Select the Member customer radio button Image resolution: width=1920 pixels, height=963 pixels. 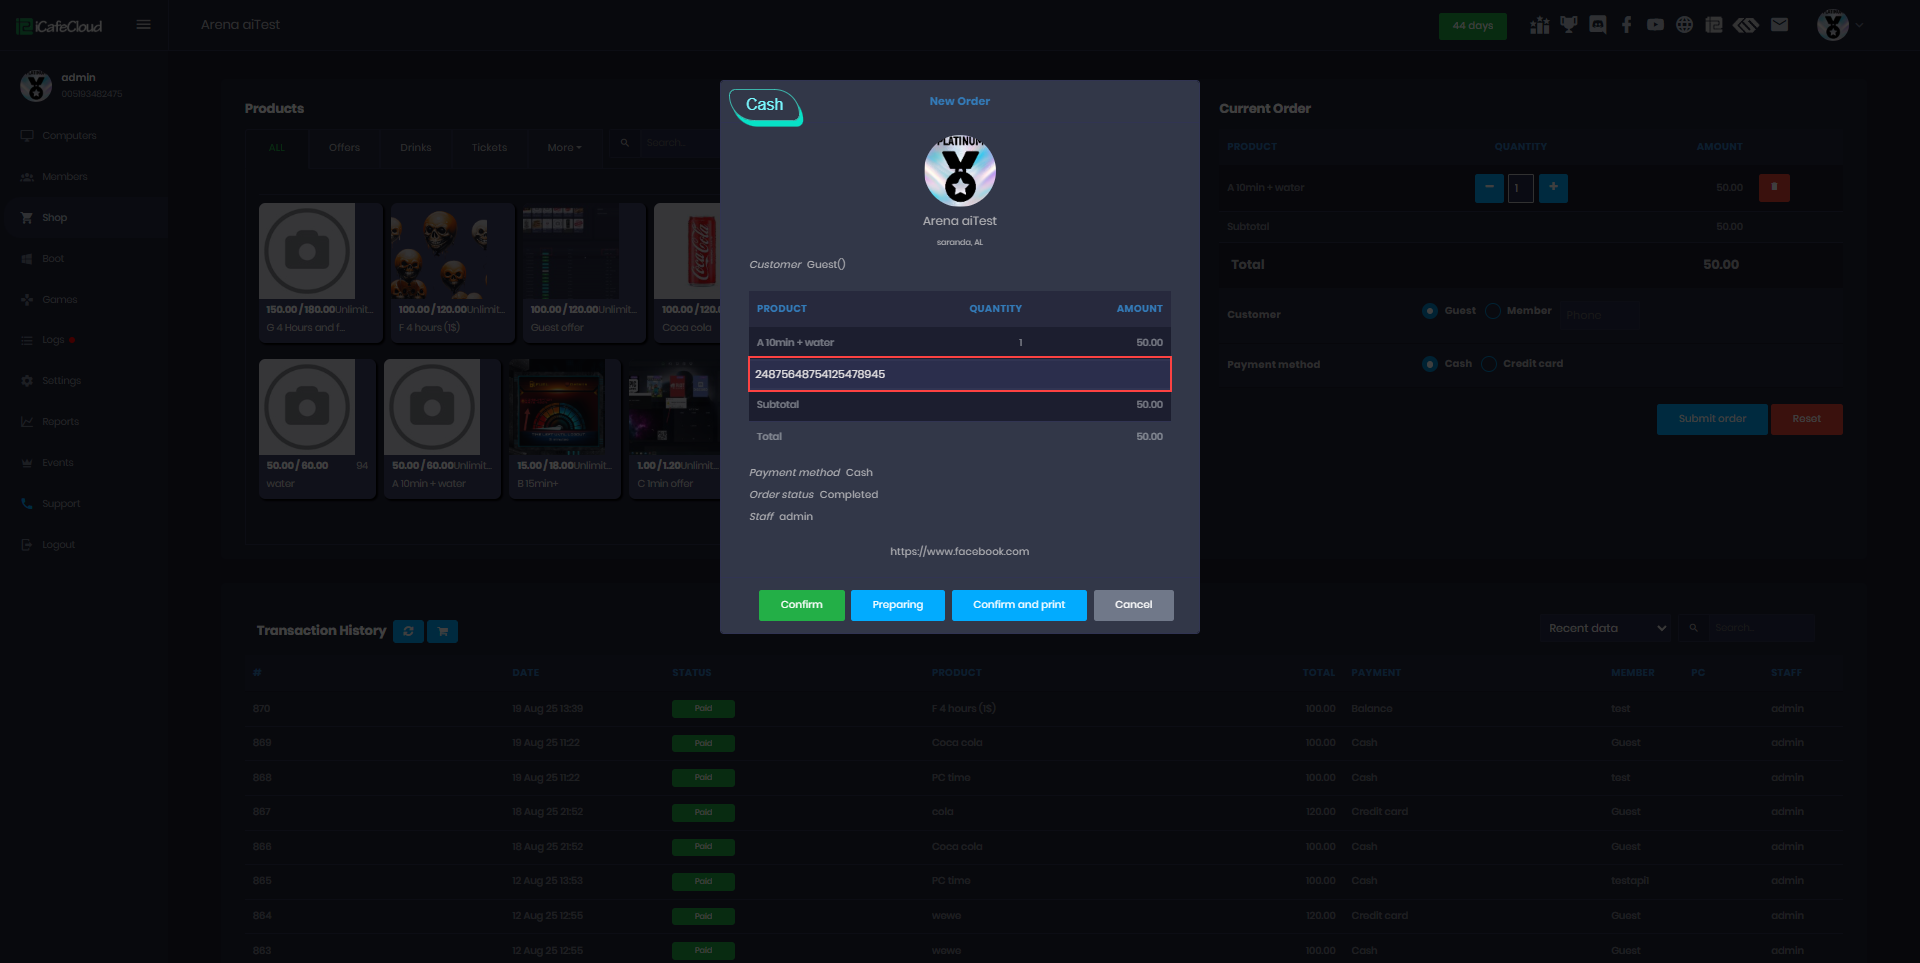[1493, 311]
